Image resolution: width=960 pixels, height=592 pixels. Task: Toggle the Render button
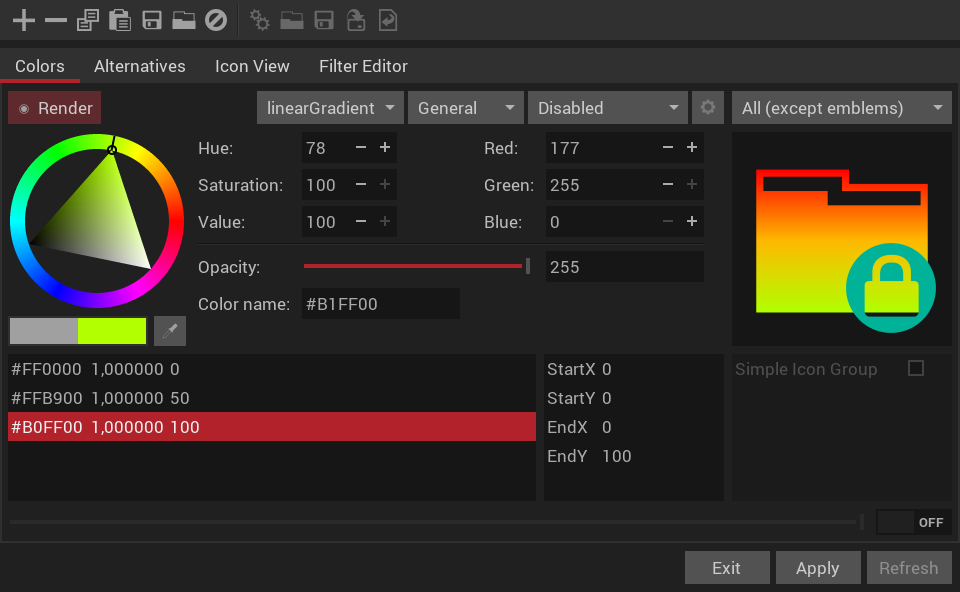point(54,108)
